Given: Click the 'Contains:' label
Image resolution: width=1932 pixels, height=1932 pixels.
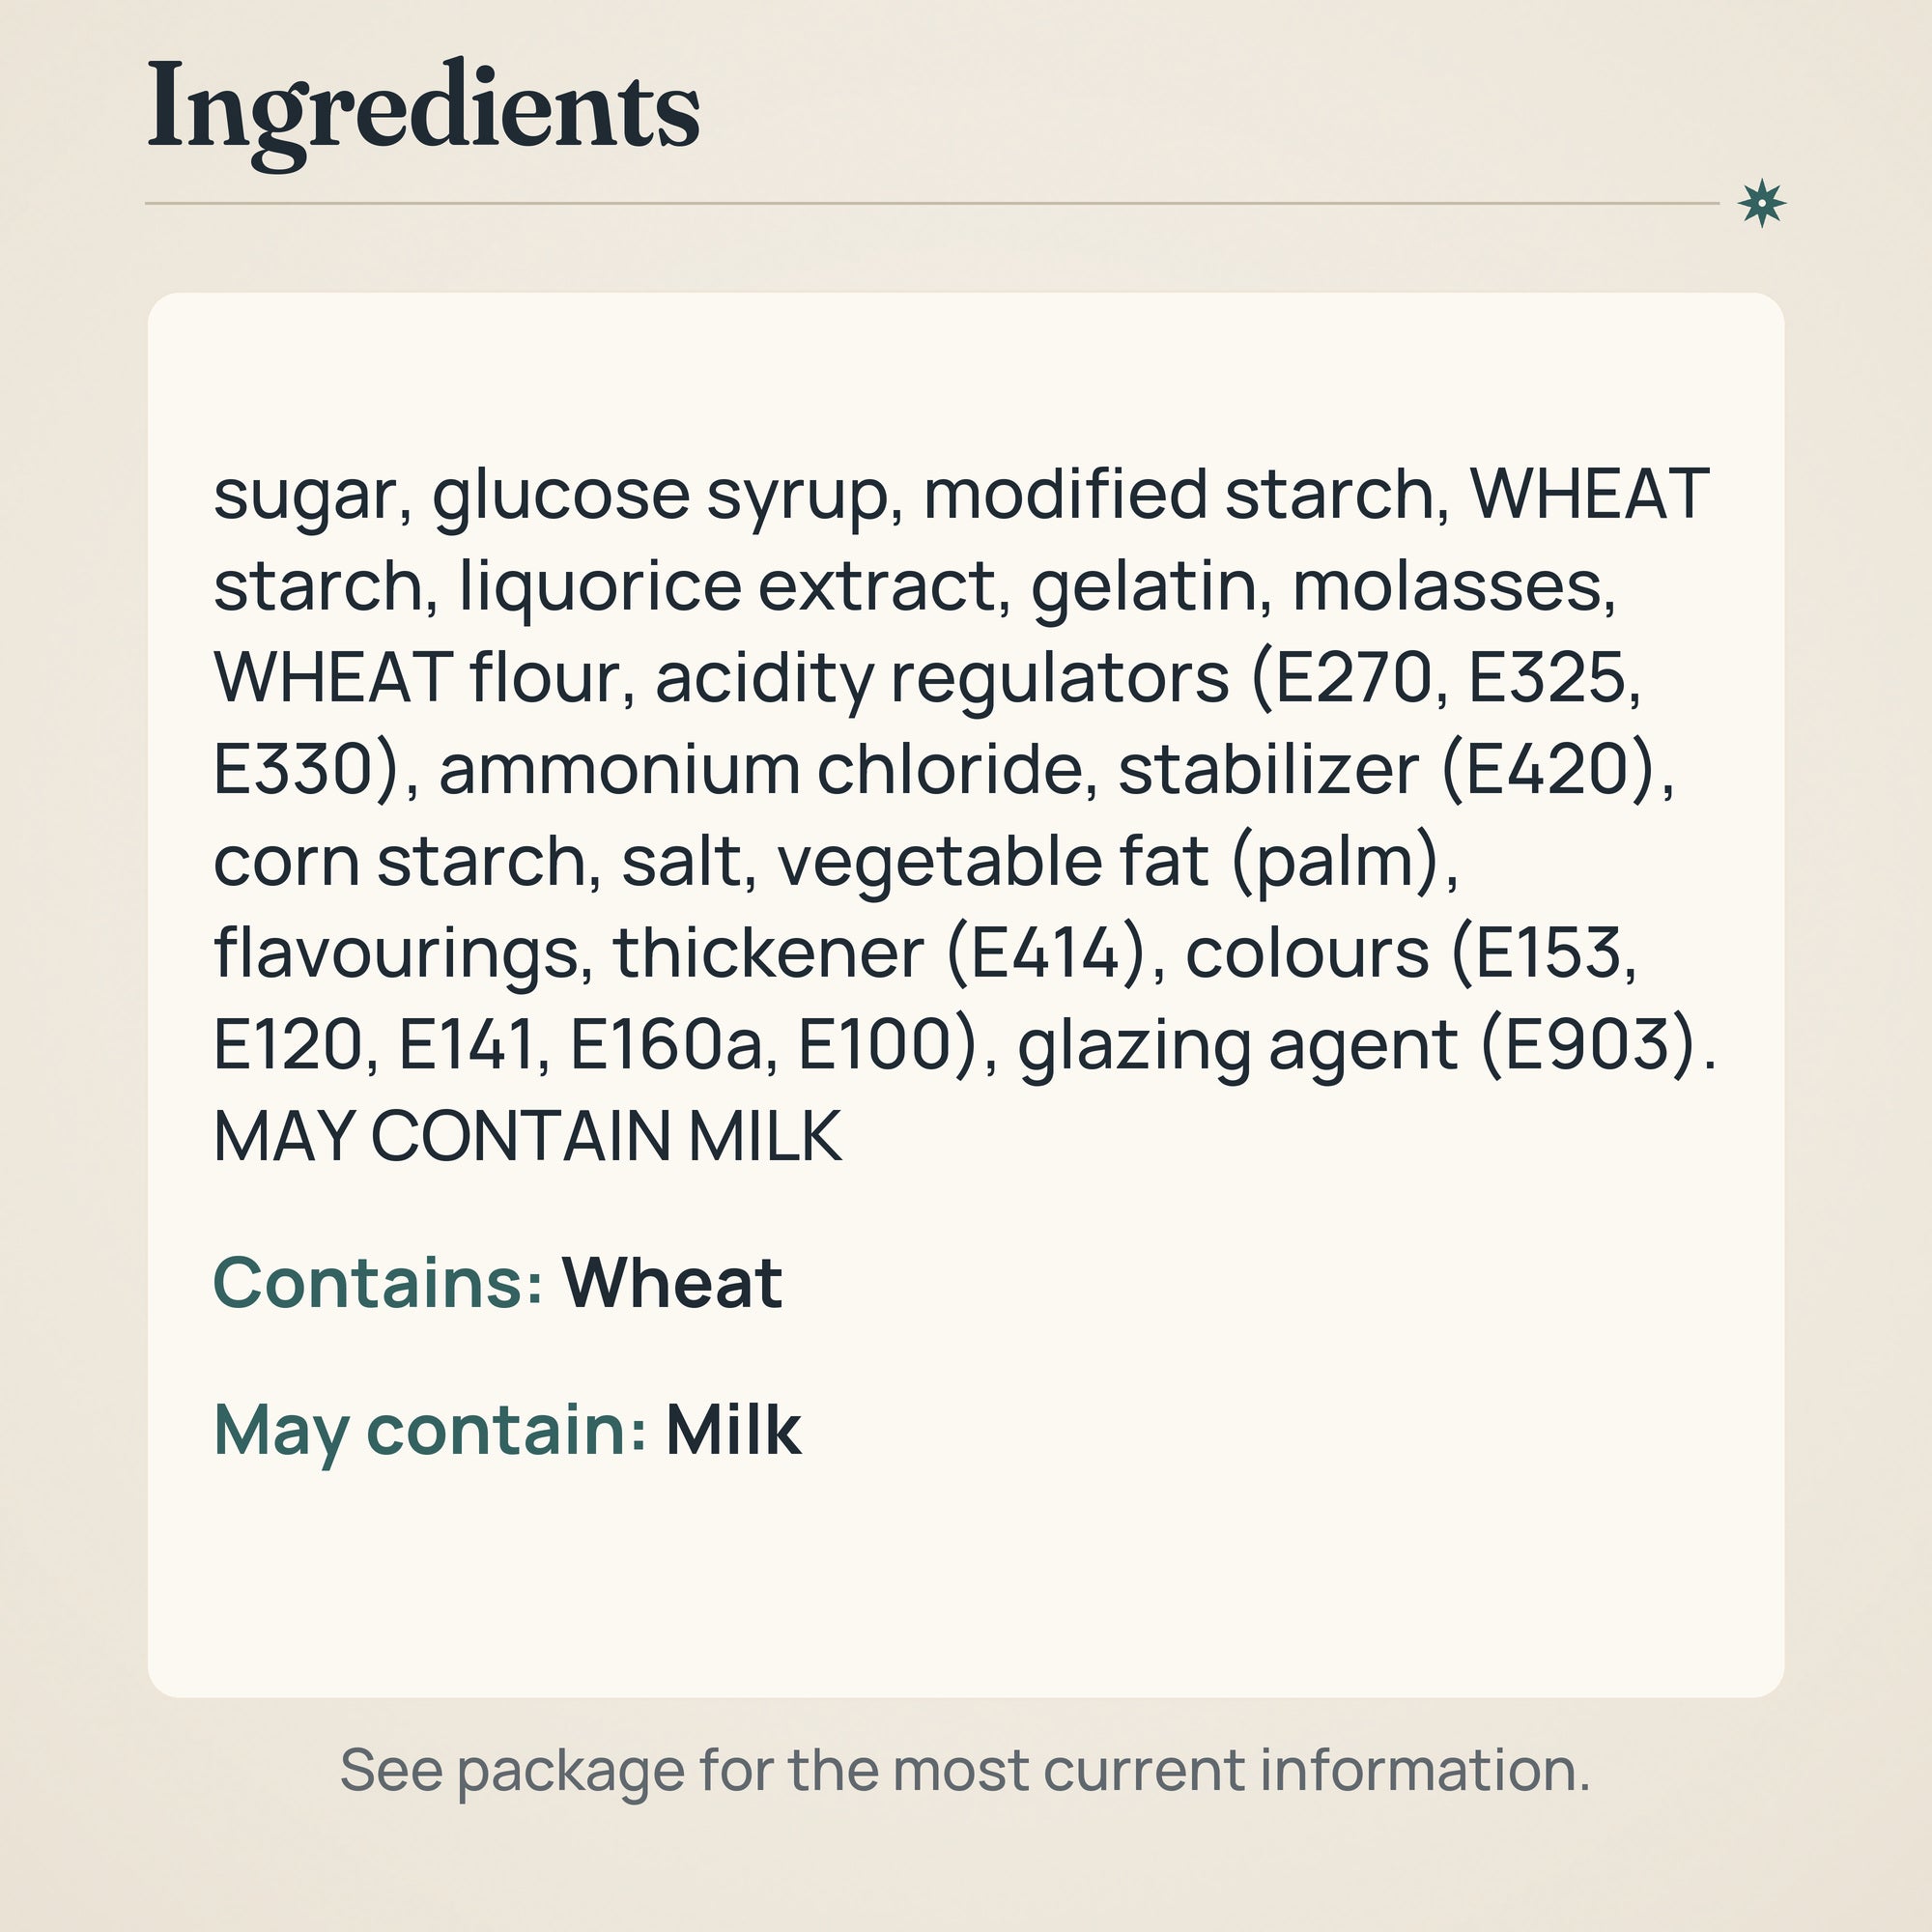Looking at the screenshot, I should [378, 1282].
